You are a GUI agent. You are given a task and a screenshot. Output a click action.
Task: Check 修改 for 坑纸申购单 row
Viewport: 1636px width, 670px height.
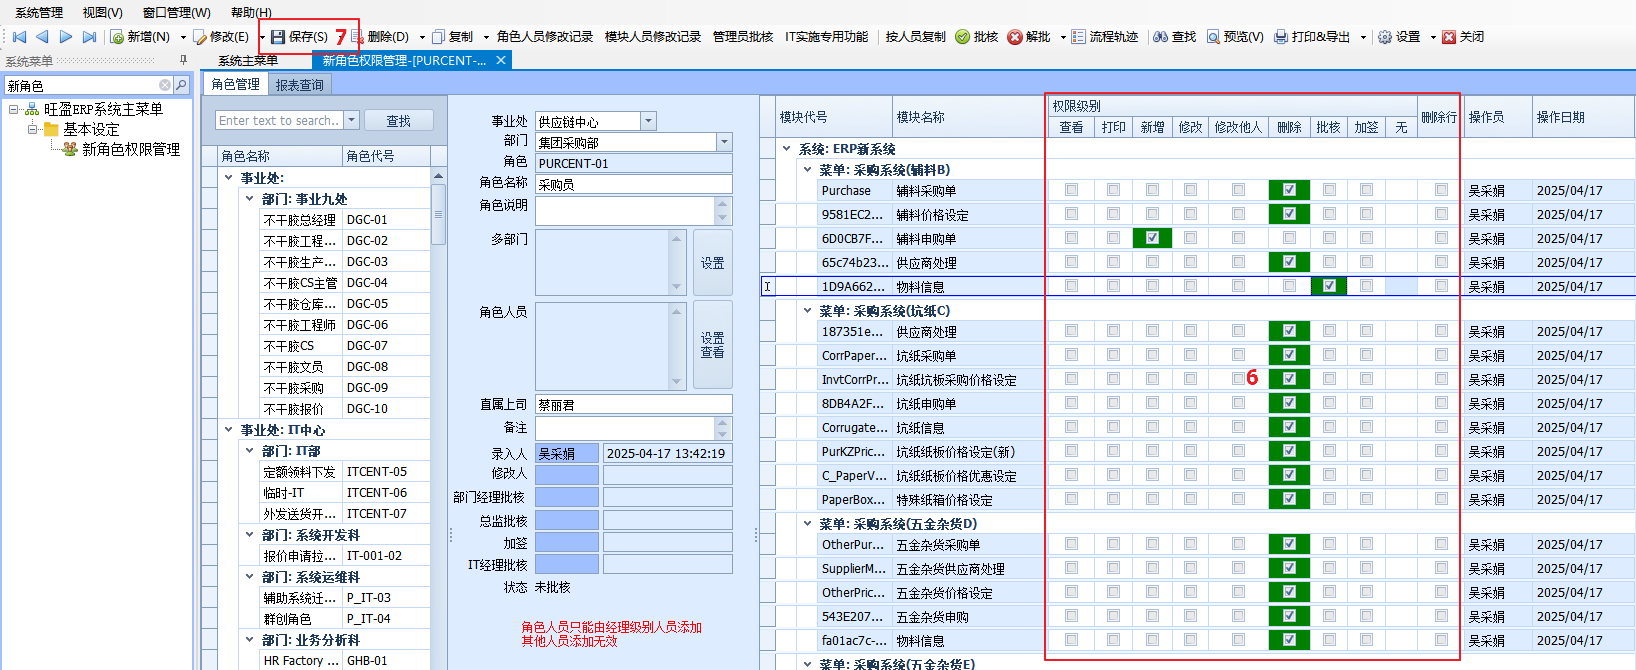(1190, 403)
